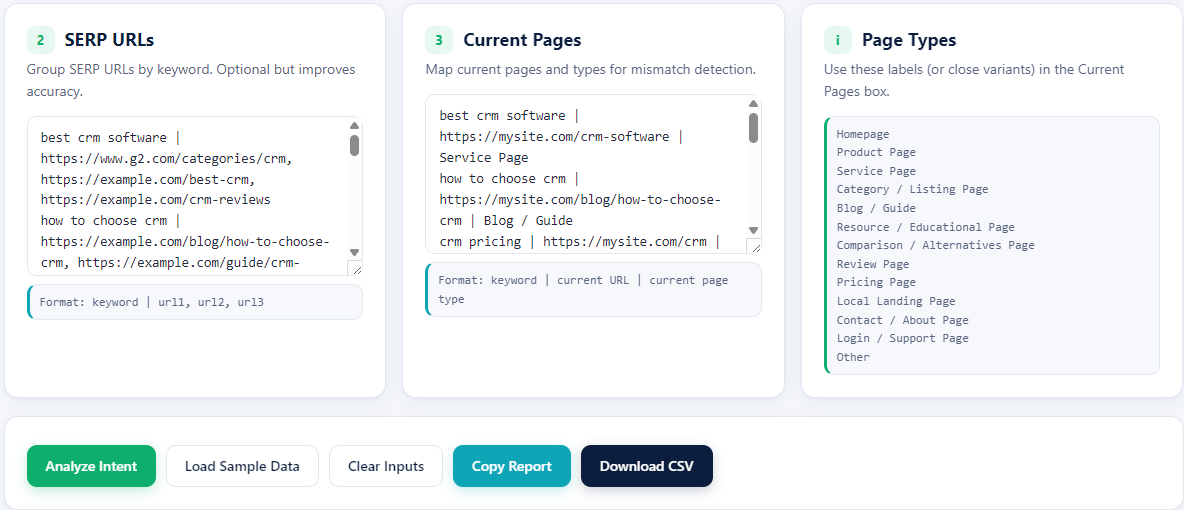Click the SERP URLs scrollbar down arrow
This screenshot has height=510, width=1184.
click(x=354, y=252)
